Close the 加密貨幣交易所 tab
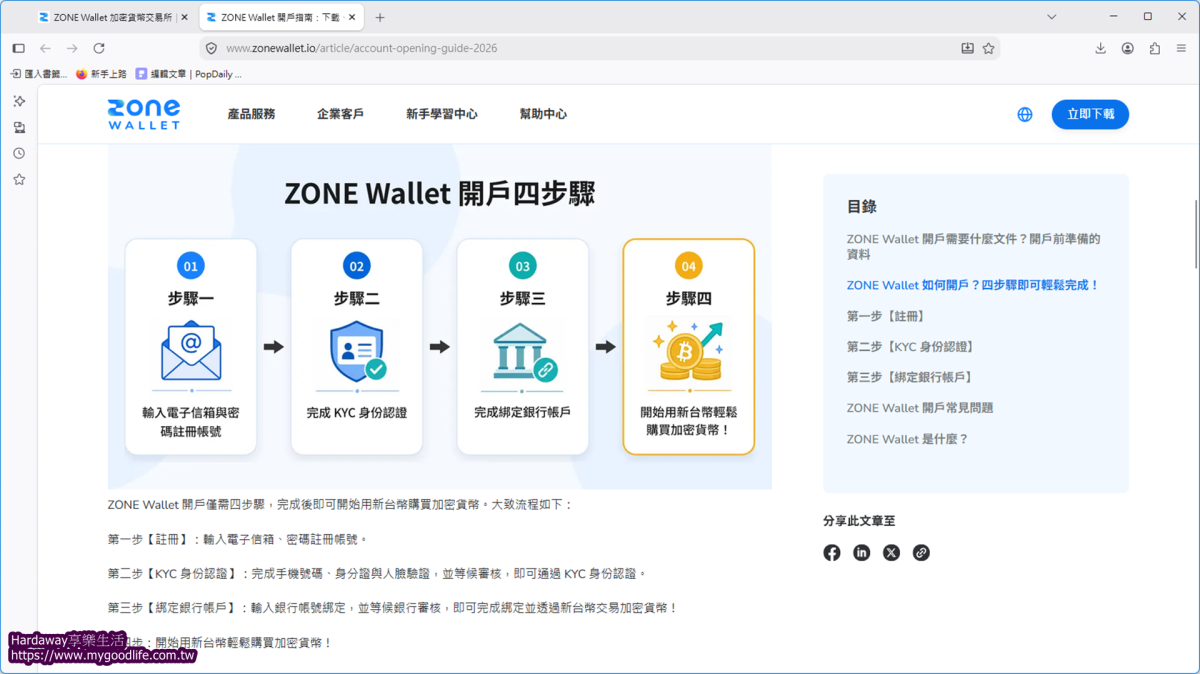The height and width of the screenshot is (674, 1200). (185, 17)
